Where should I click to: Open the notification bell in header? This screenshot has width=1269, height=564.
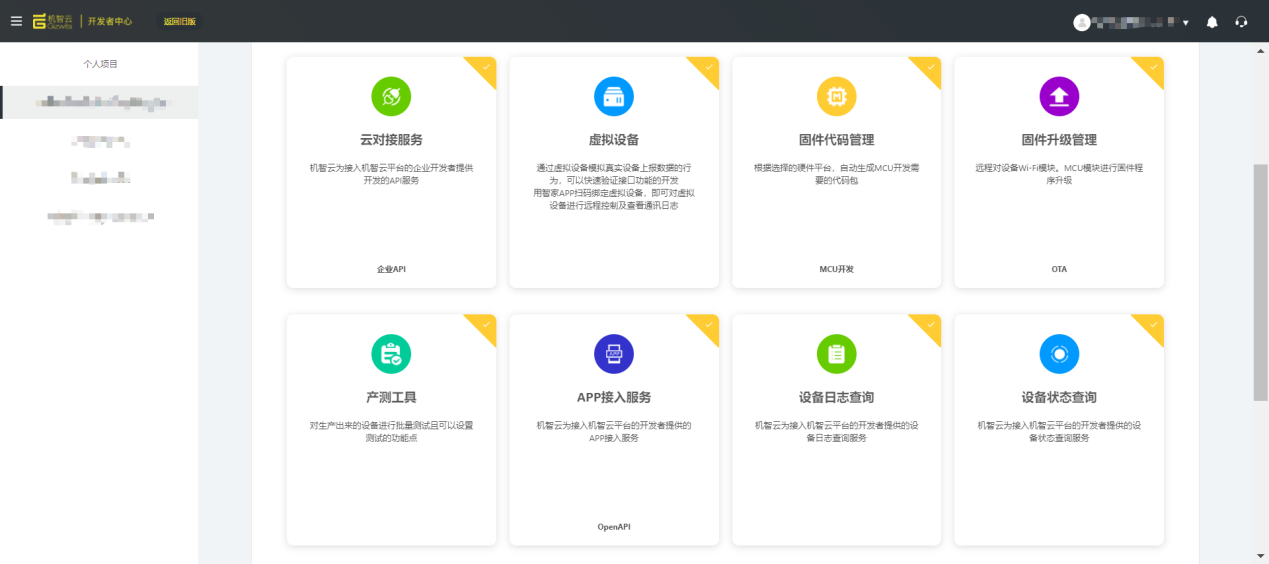pyautogui.click(x=1212, y=22)
